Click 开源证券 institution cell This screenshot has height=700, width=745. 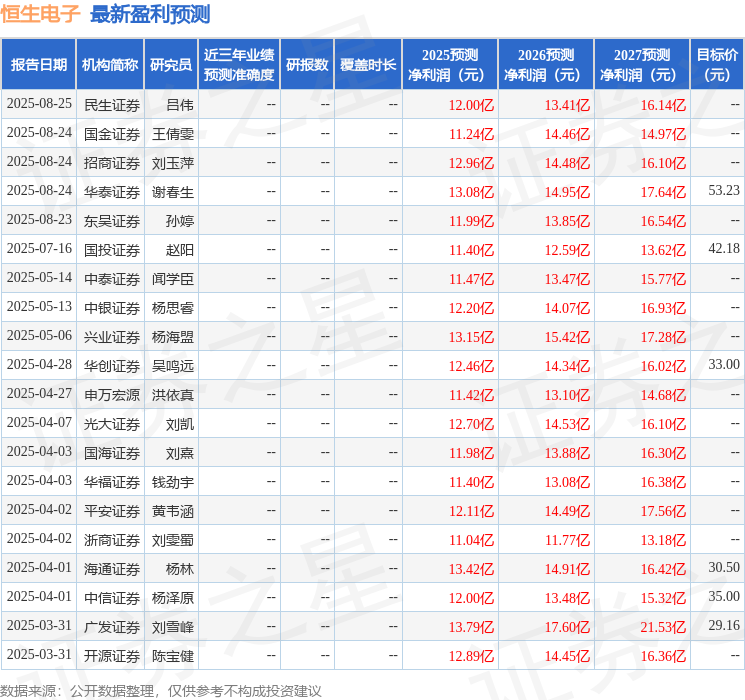pyautogui.click(x=112, y=656)
